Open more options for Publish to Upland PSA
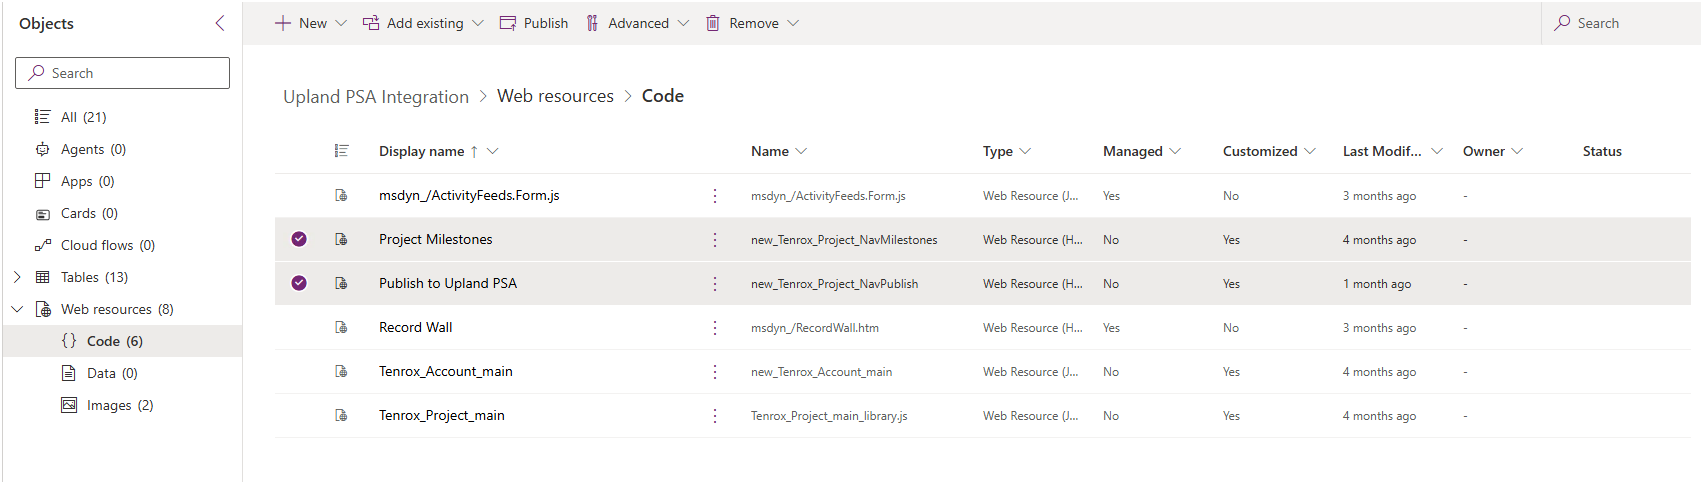 point(715,284)
